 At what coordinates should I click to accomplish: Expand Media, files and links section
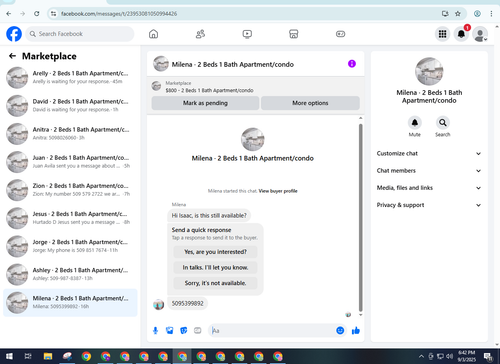[429, 188]
